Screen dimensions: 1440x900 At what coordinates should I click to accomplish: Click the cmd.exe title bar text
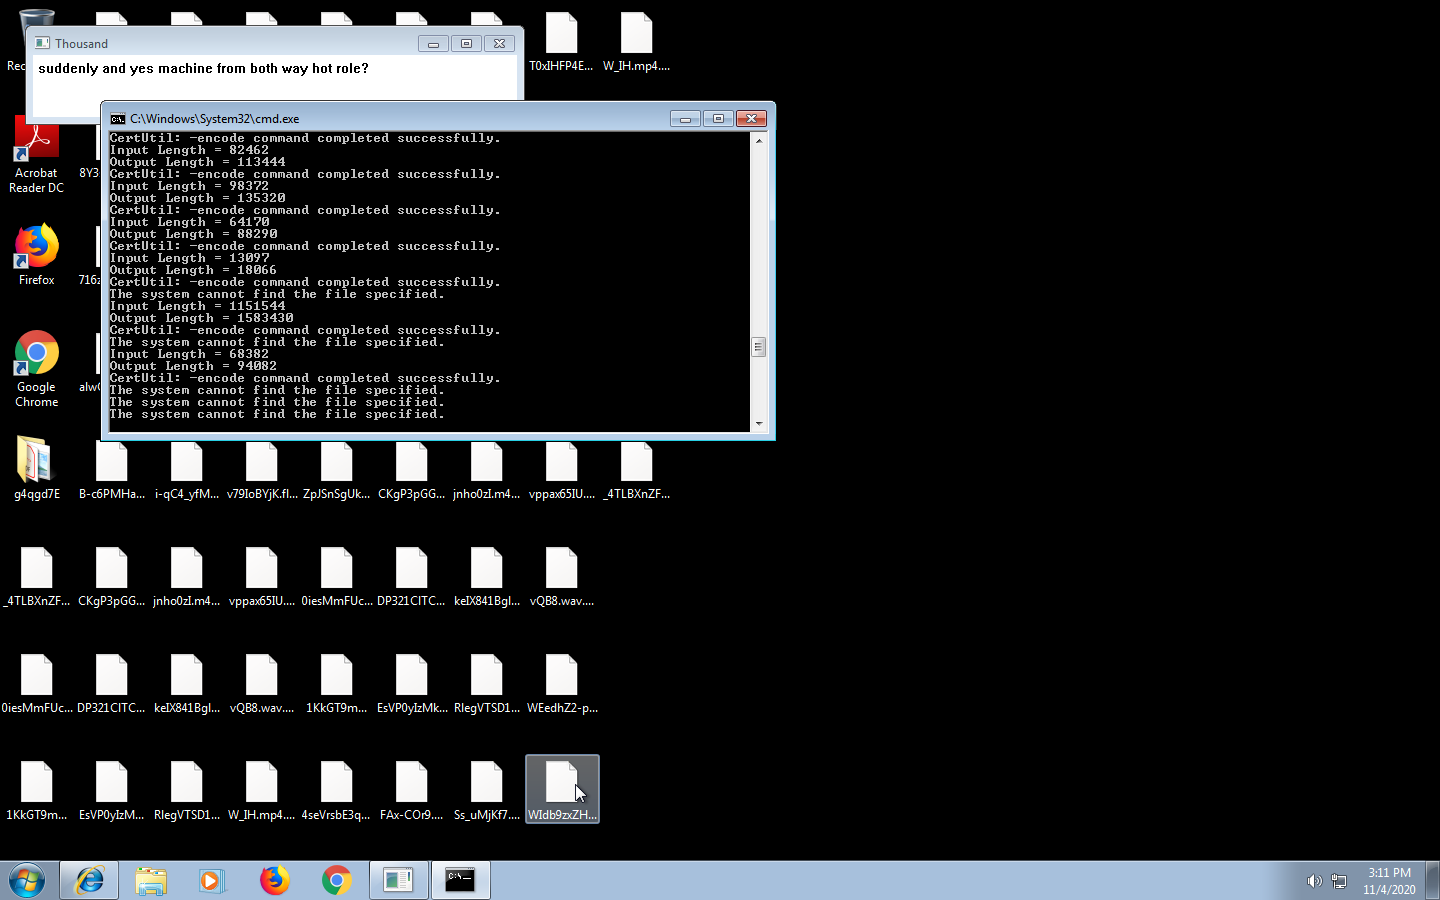pos(214,119)
